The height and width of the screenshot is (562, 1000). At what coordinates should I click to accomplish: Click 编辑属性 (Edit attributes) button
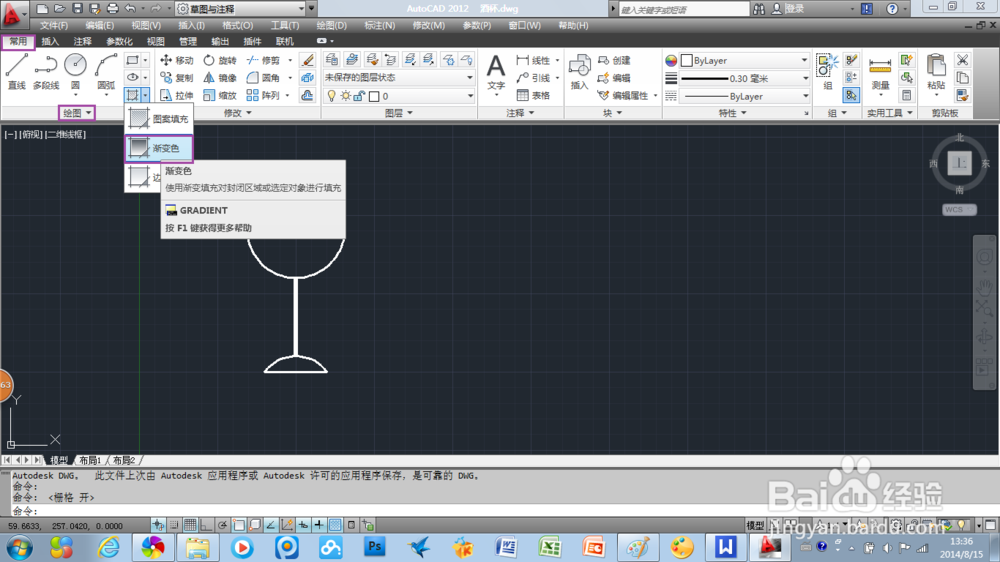(x=624, y=96)
